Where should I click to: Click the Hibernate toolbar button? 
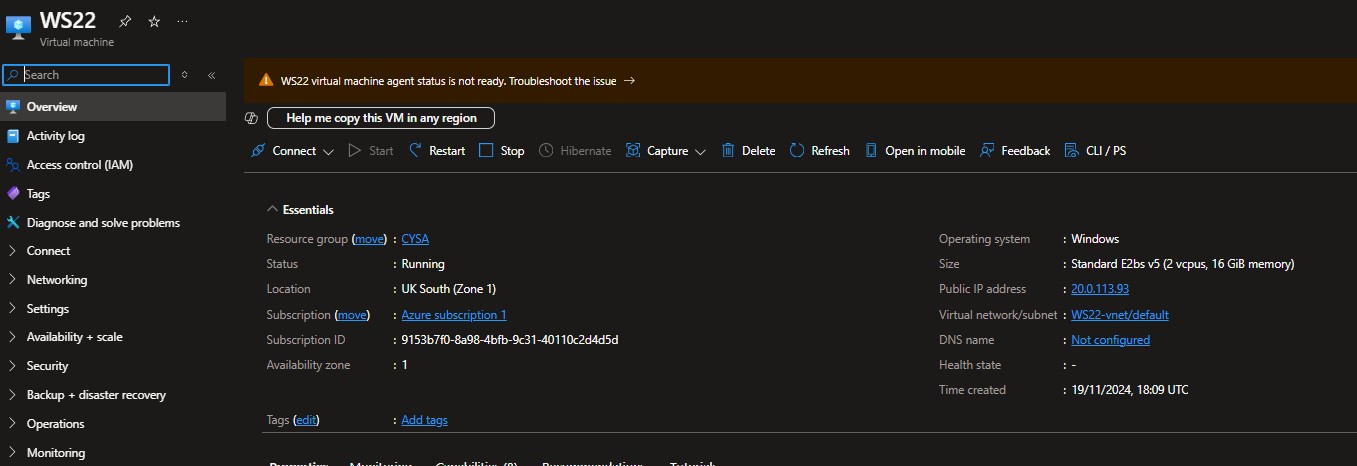pyautogui.click(x=575, y=151)
